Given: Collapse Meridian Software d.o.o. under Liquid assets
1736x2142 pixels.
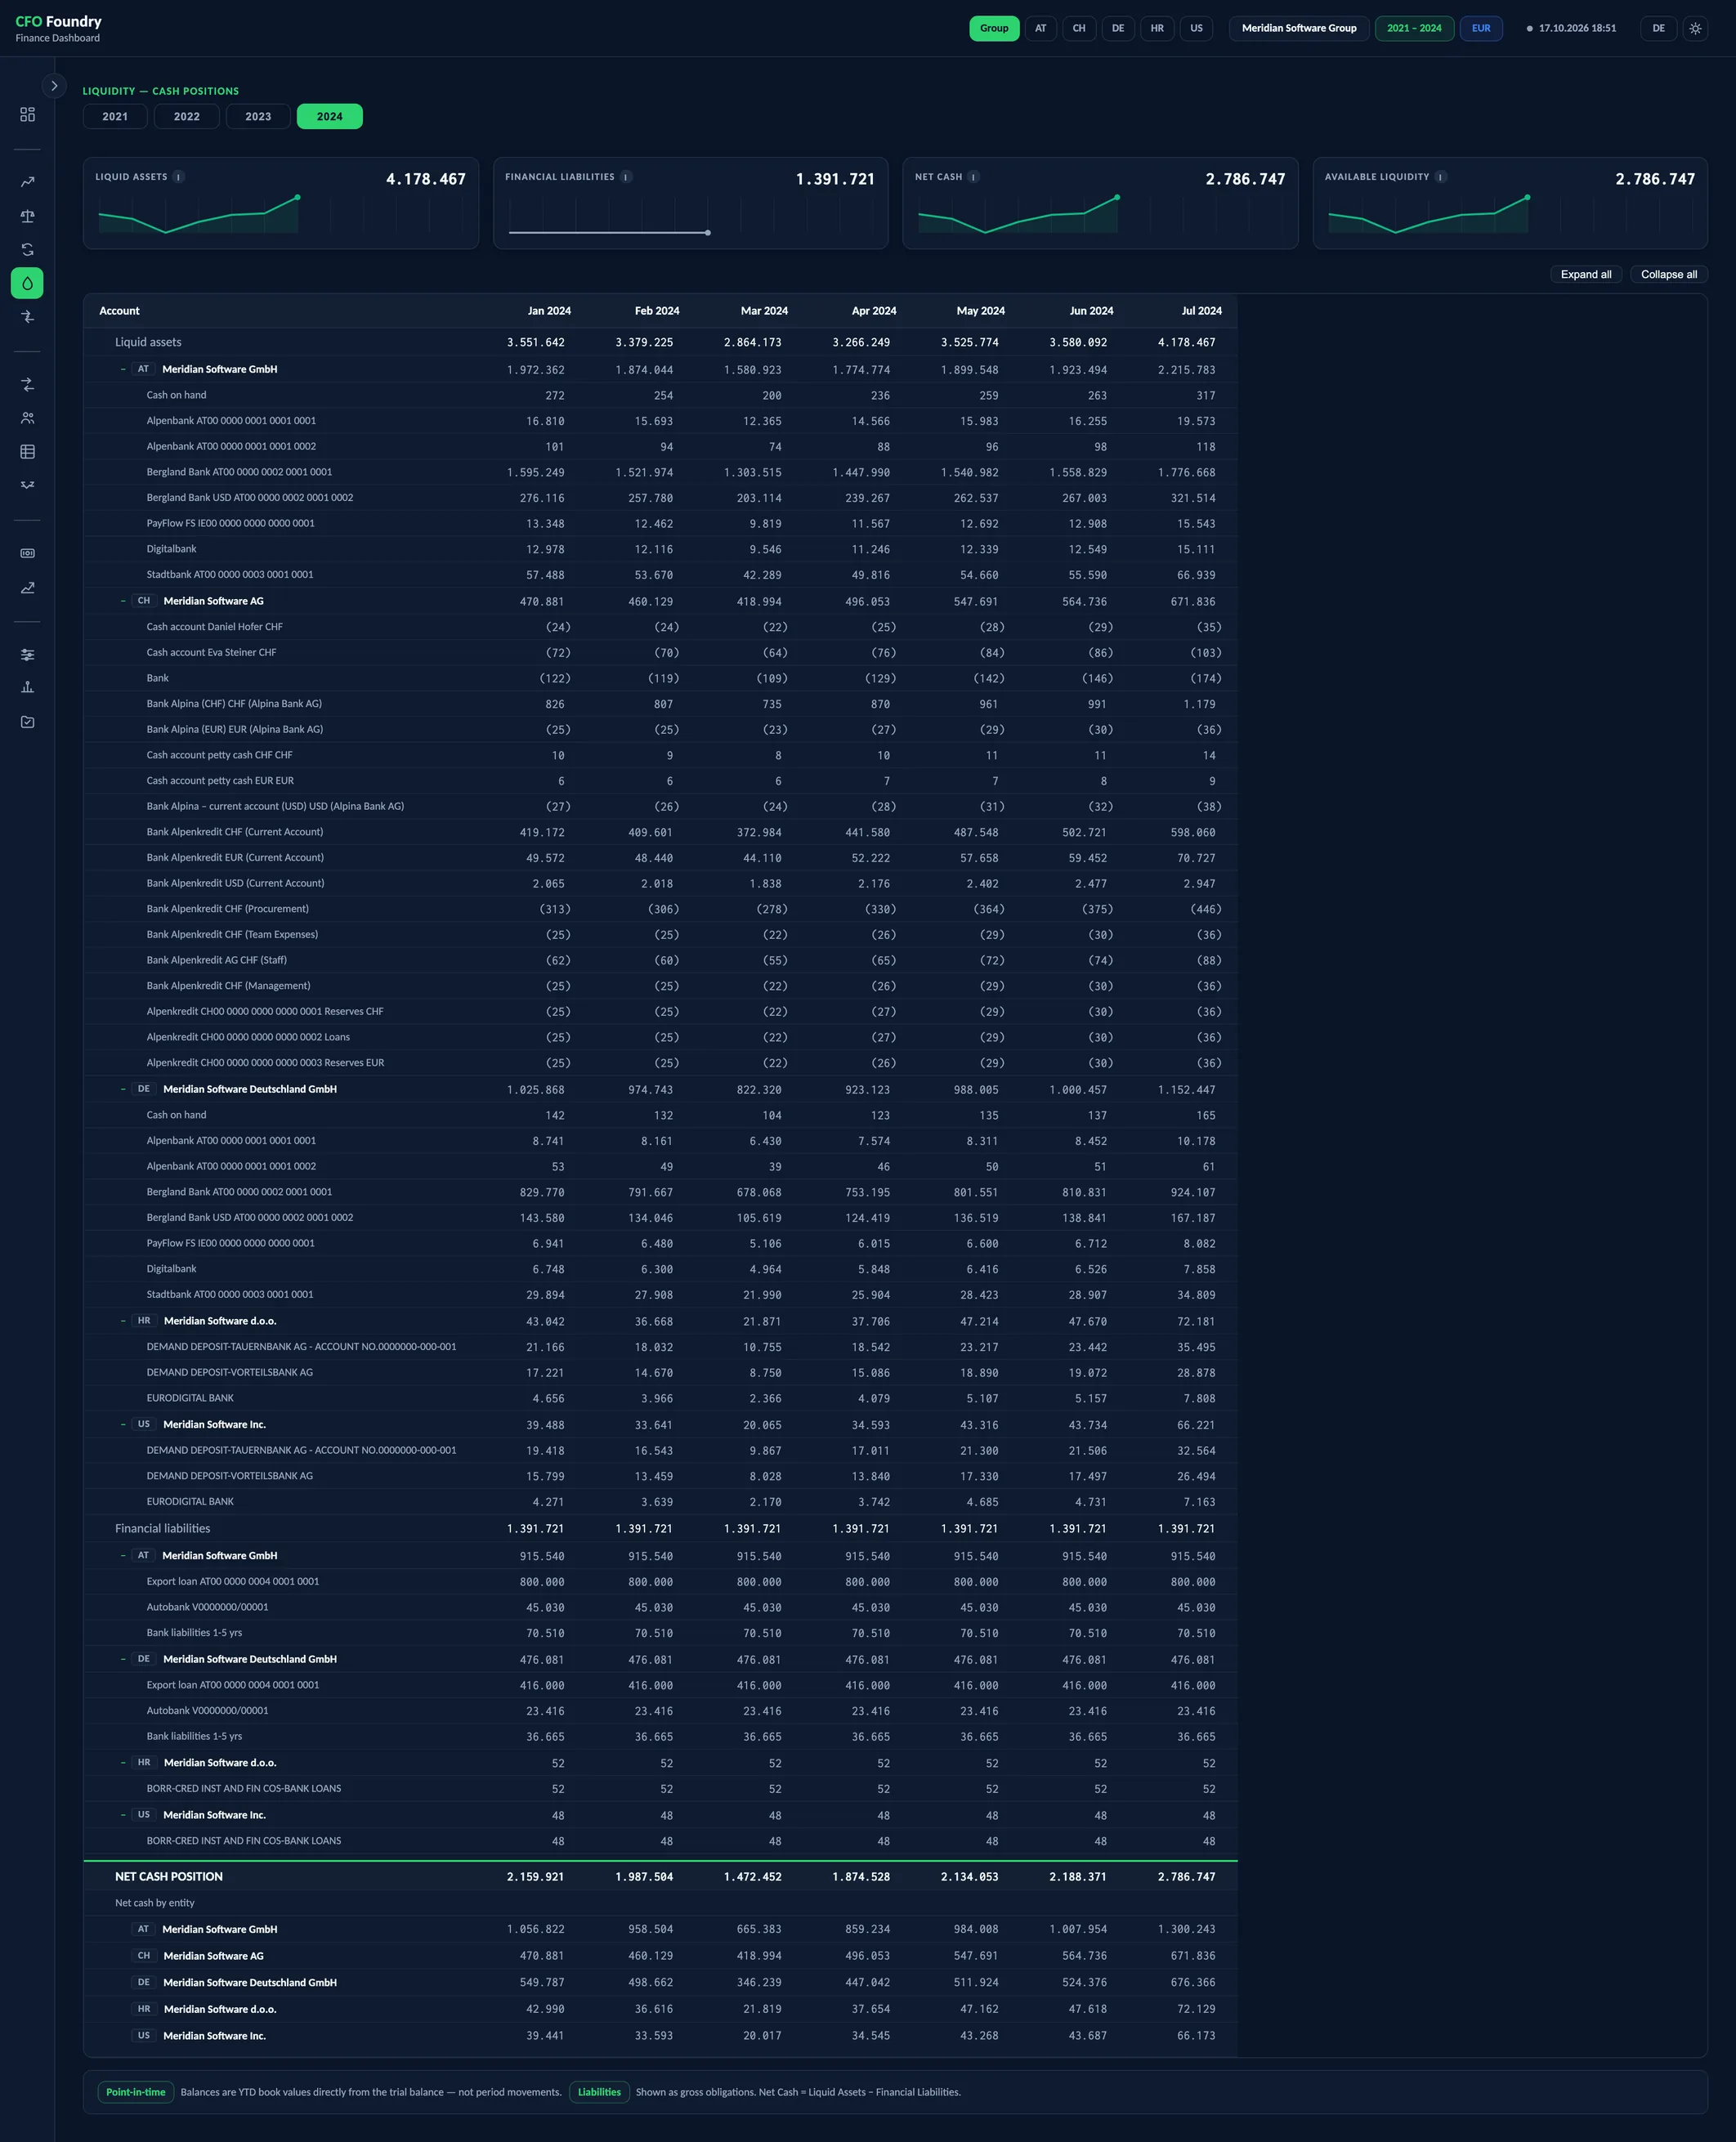Looking at the screenshot, I should pos(123,1321).
